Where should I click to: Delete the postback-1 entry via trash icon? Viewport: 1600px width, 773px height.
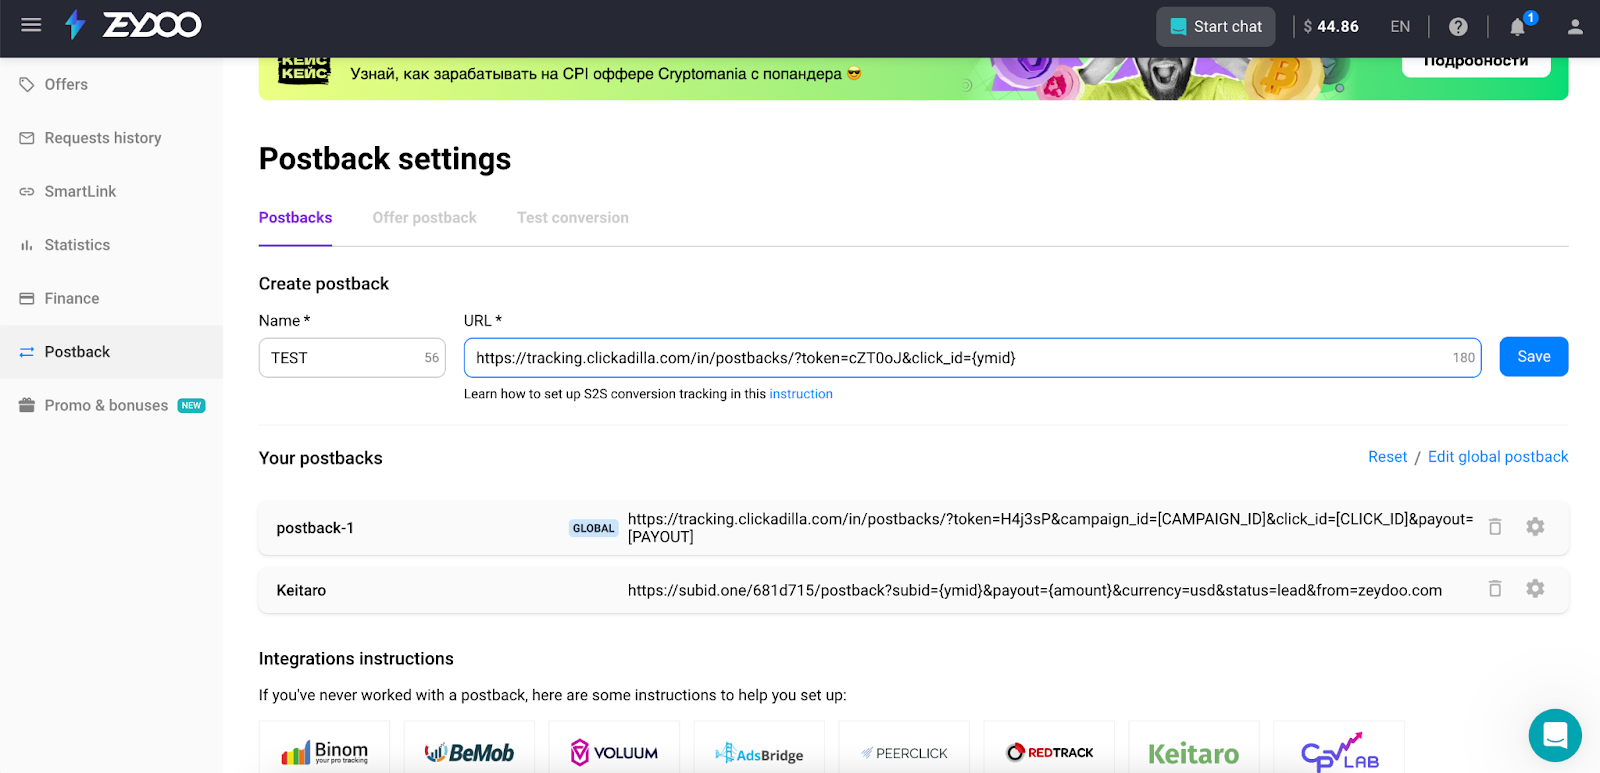1495,527
